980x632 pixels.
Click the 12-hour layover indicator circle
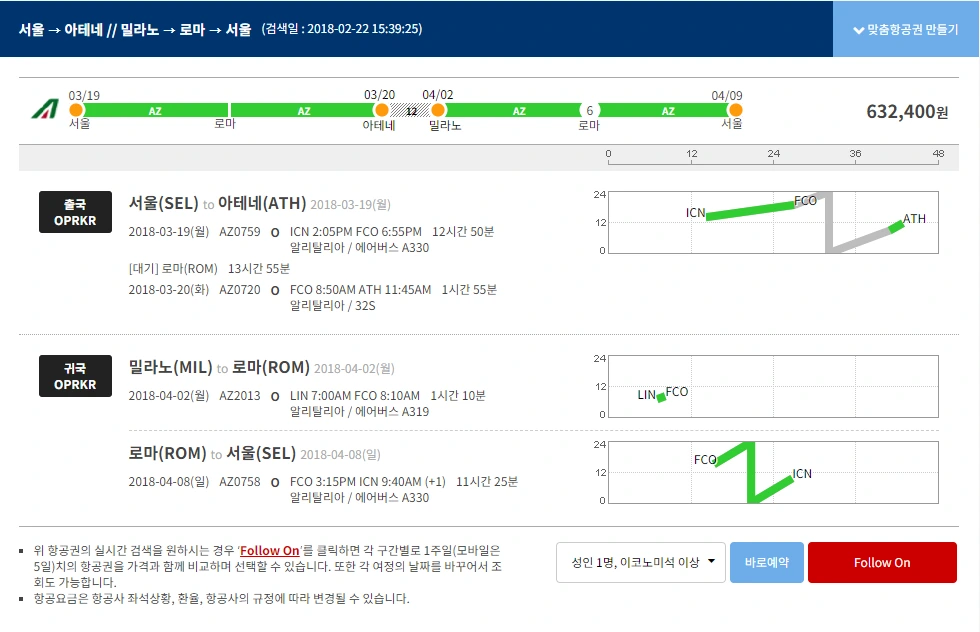412,110
